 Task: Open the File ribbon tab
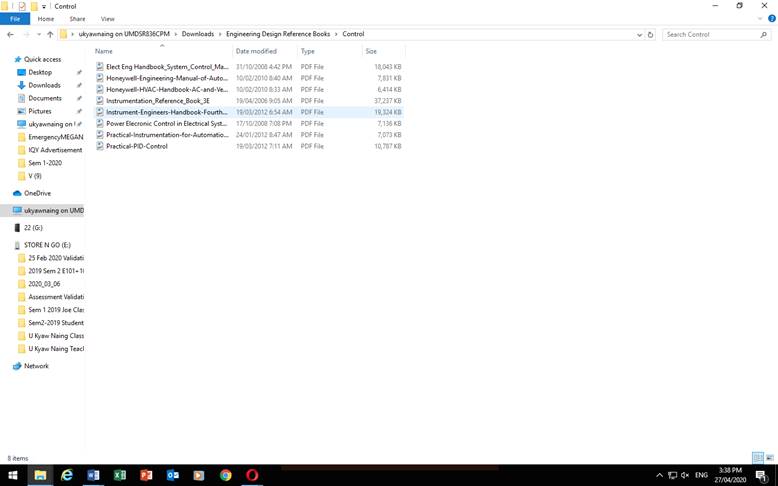[x=15, y=19]
